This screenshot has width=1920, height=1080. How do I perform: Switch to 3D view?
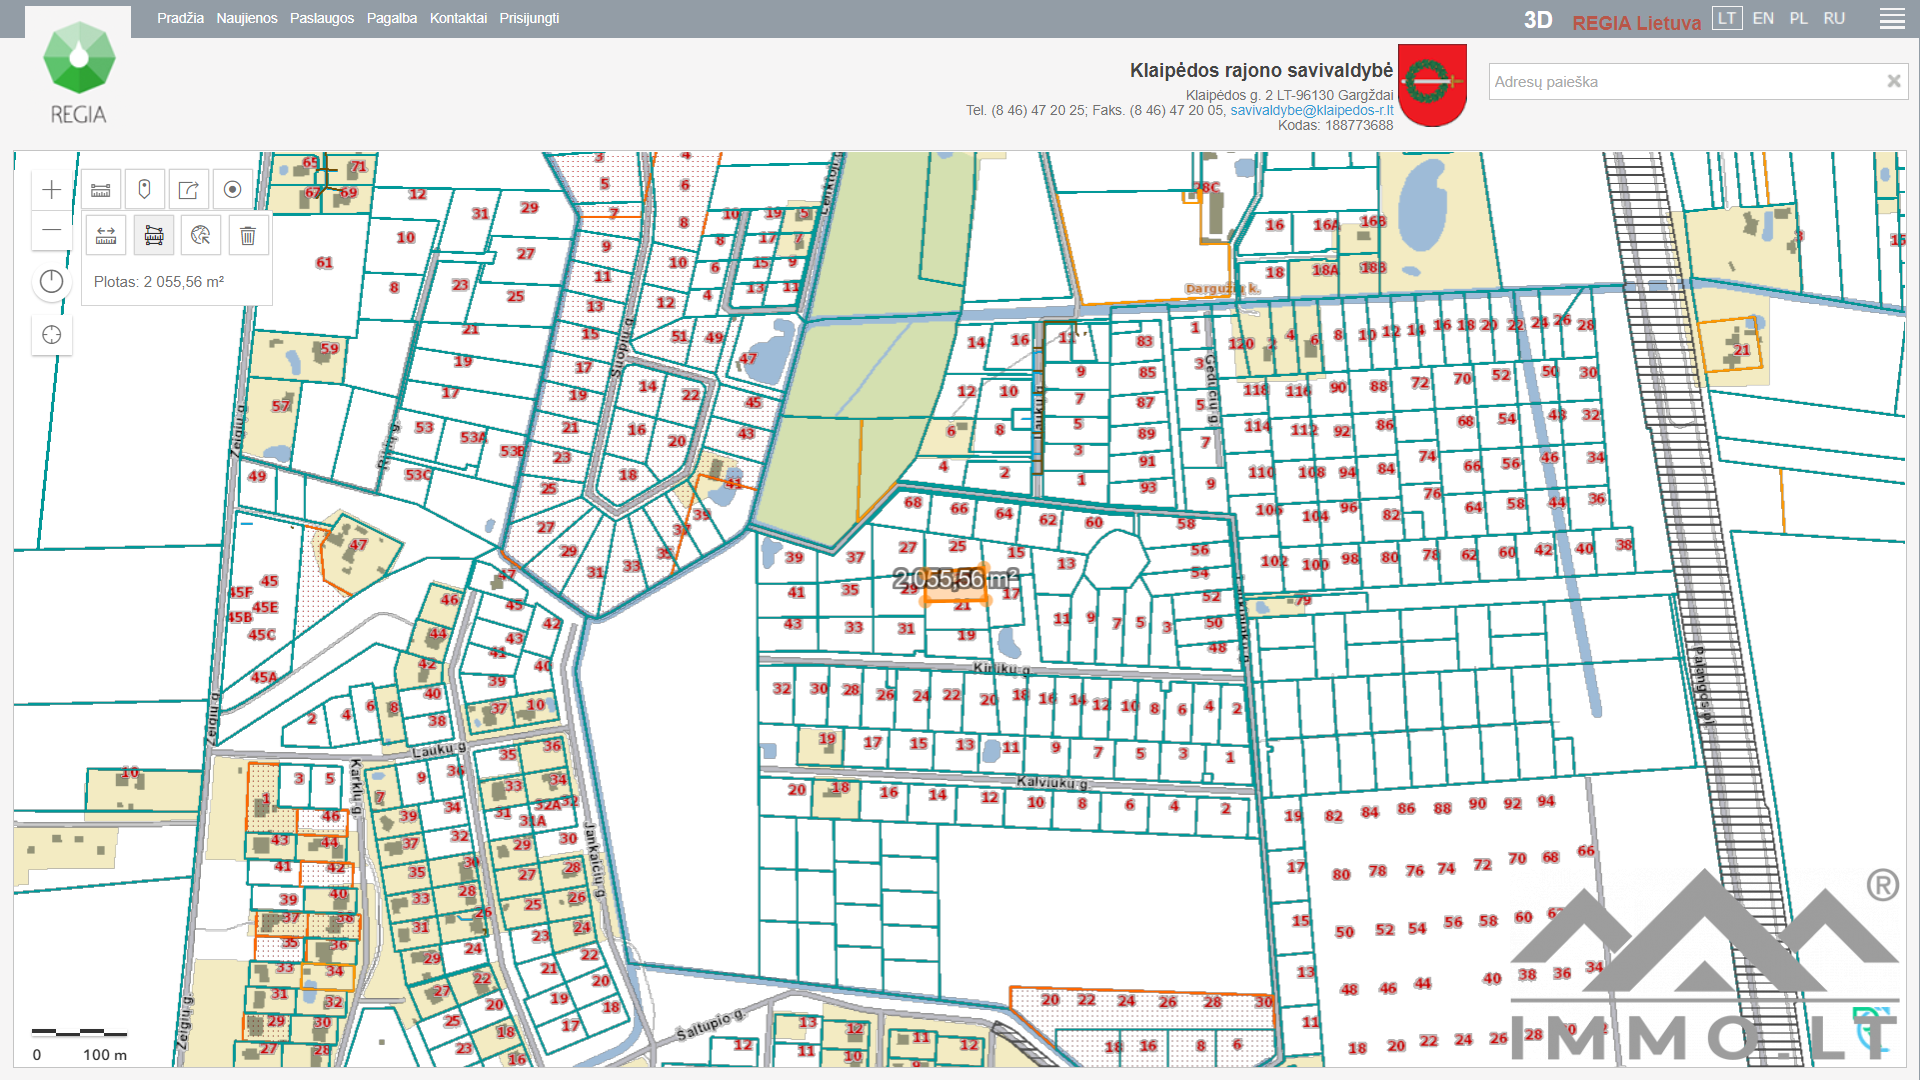click(x=1538, y=21)
